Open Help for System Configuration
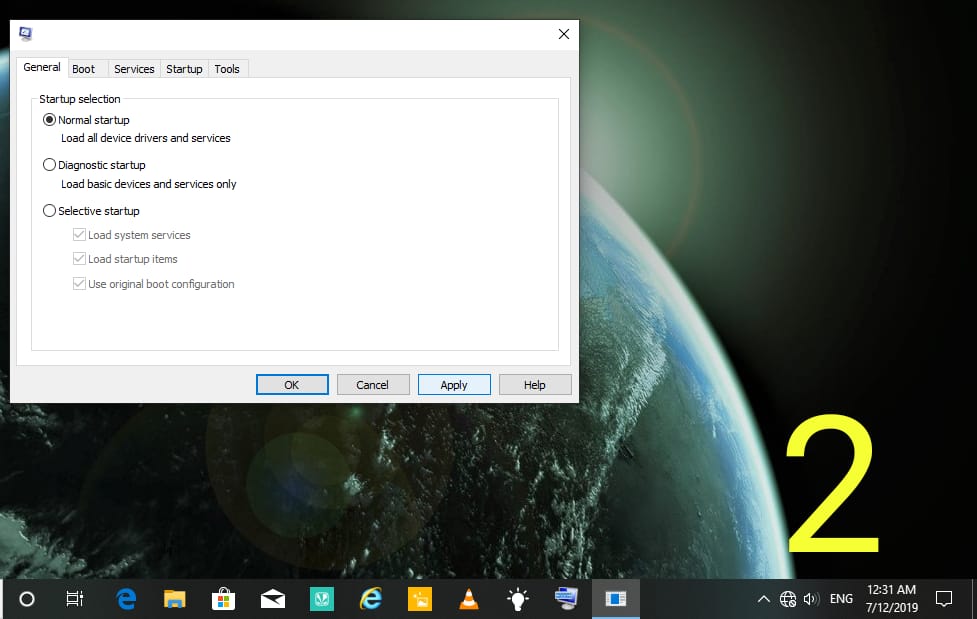This screenshot has width=977, height=619. 535,385
